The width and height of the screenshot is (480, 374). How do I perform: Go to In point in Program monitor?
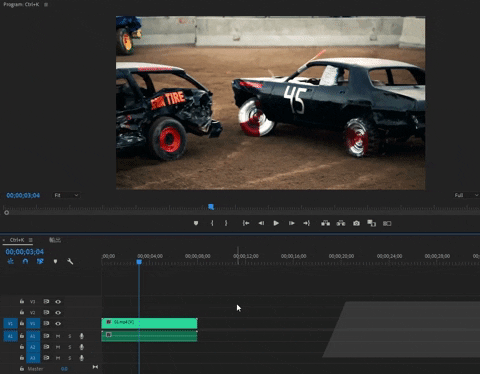click(x=246, y=223)
